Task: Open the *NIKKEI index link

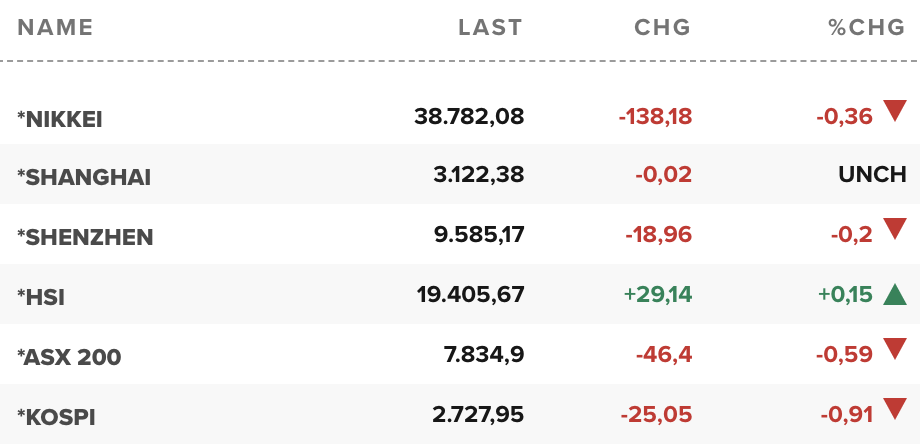Action: click(x=60, y=119)
